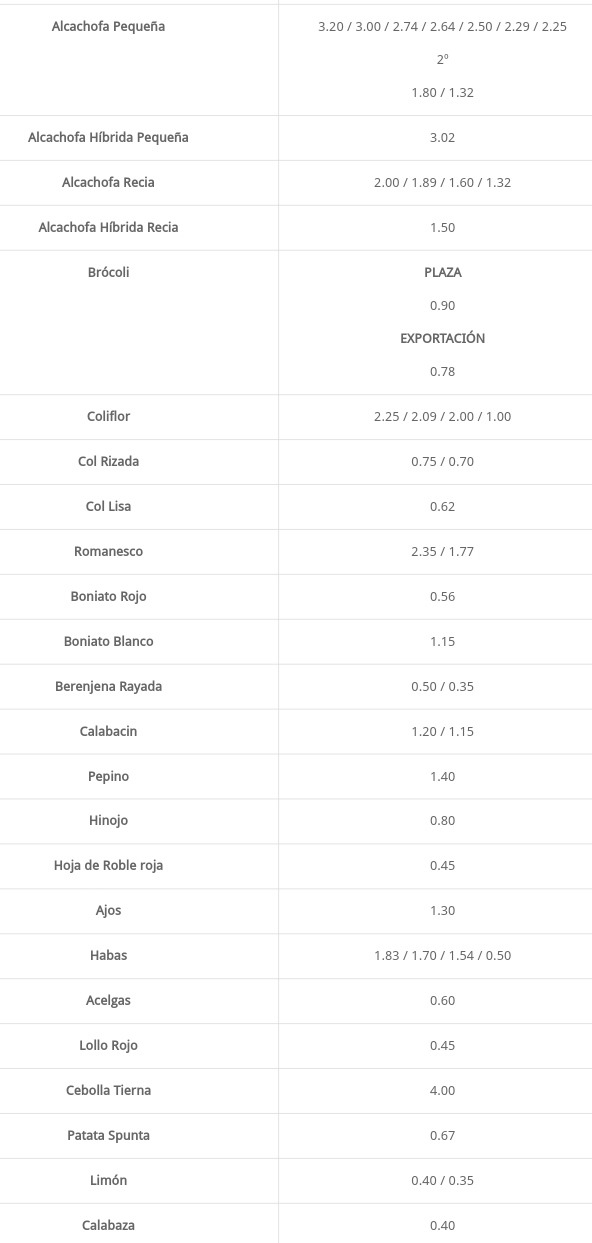Click the Alcachofa Recia price values
This screenshot has width=592, height=1243.
coord(442,183)
